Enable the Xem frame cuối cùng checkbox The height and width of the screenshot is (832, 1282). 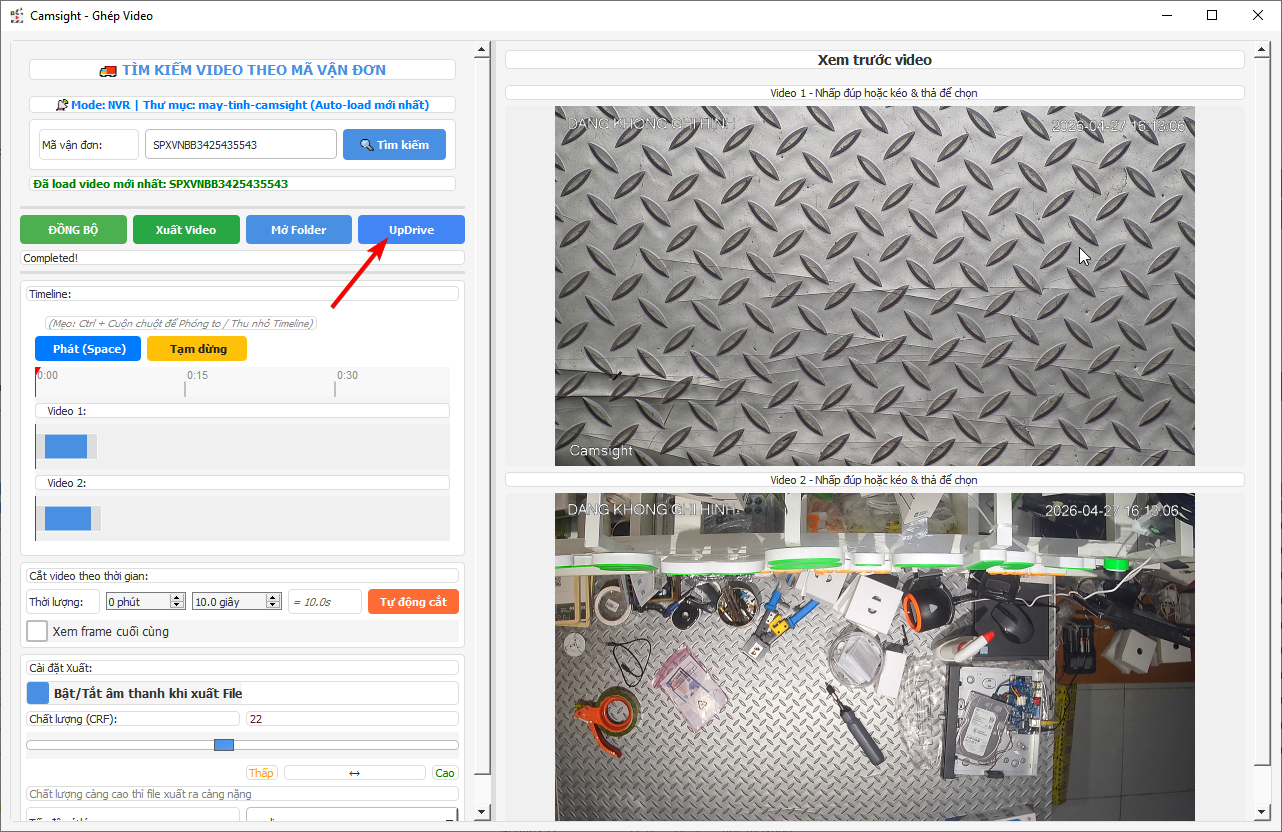pos(37,631)
